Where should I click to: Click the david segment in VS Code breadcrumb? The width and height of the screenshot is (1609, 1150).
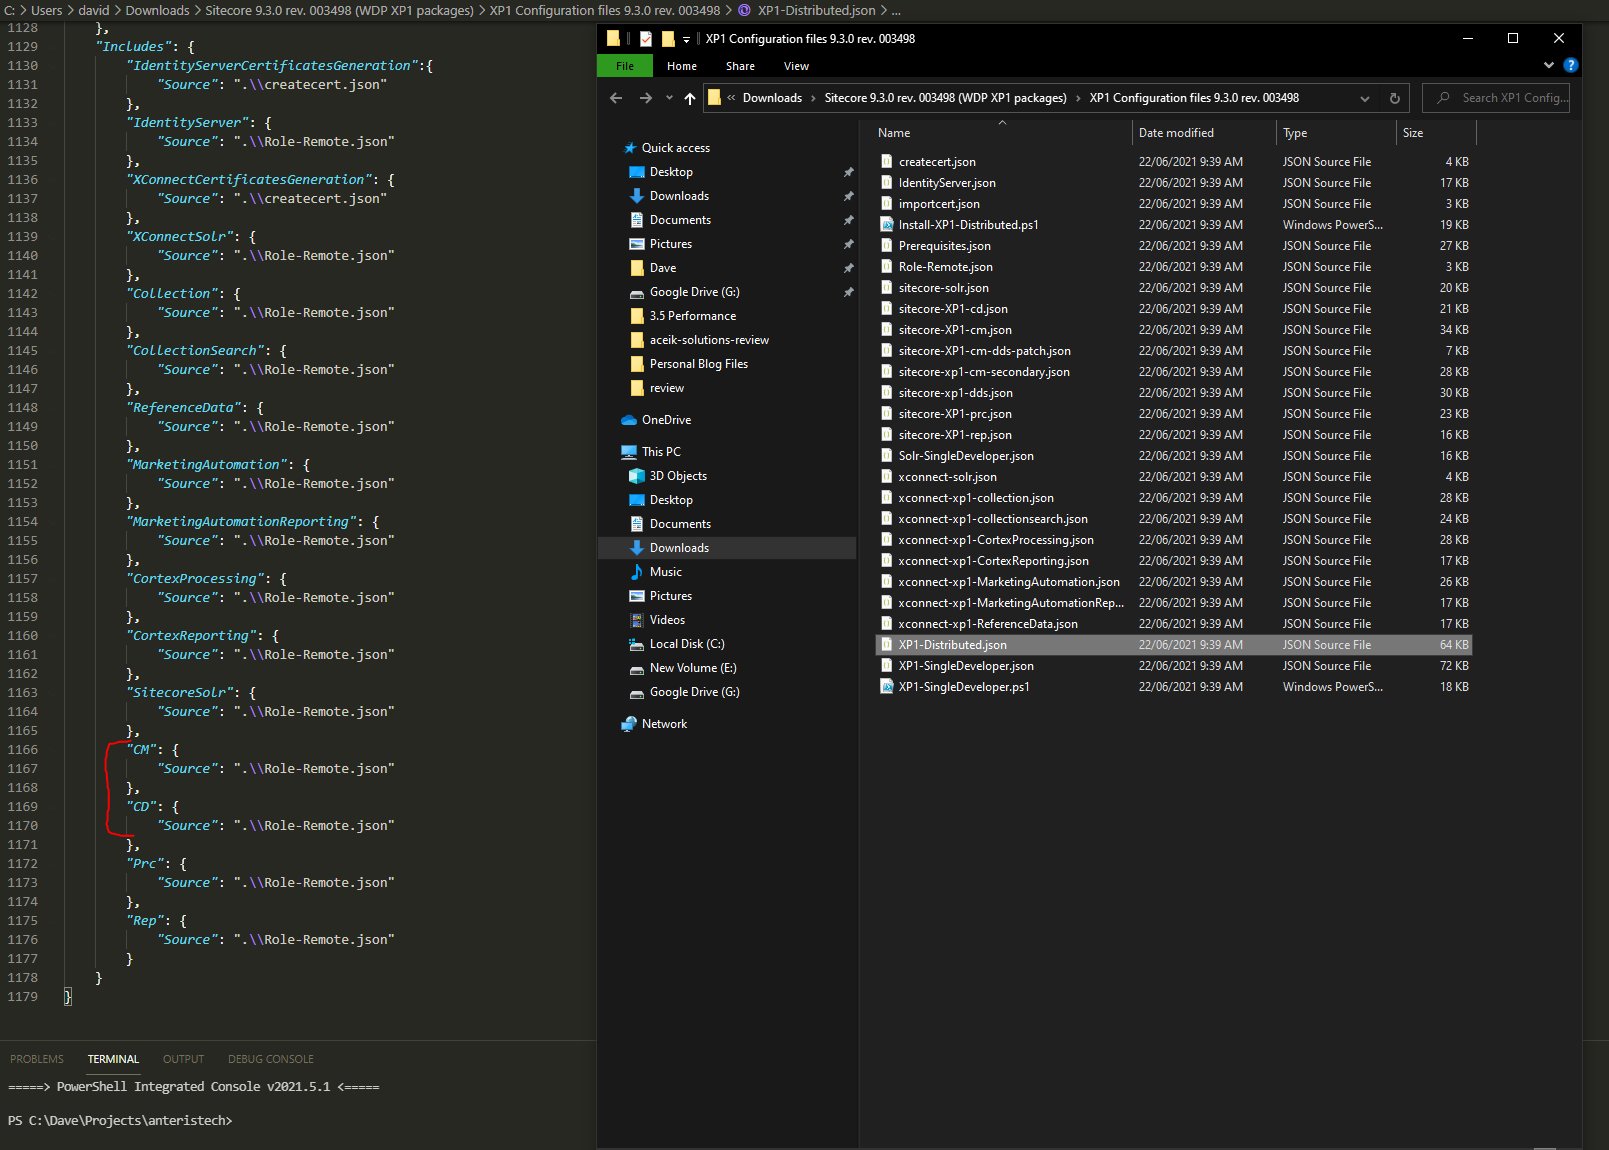(94, 10)
